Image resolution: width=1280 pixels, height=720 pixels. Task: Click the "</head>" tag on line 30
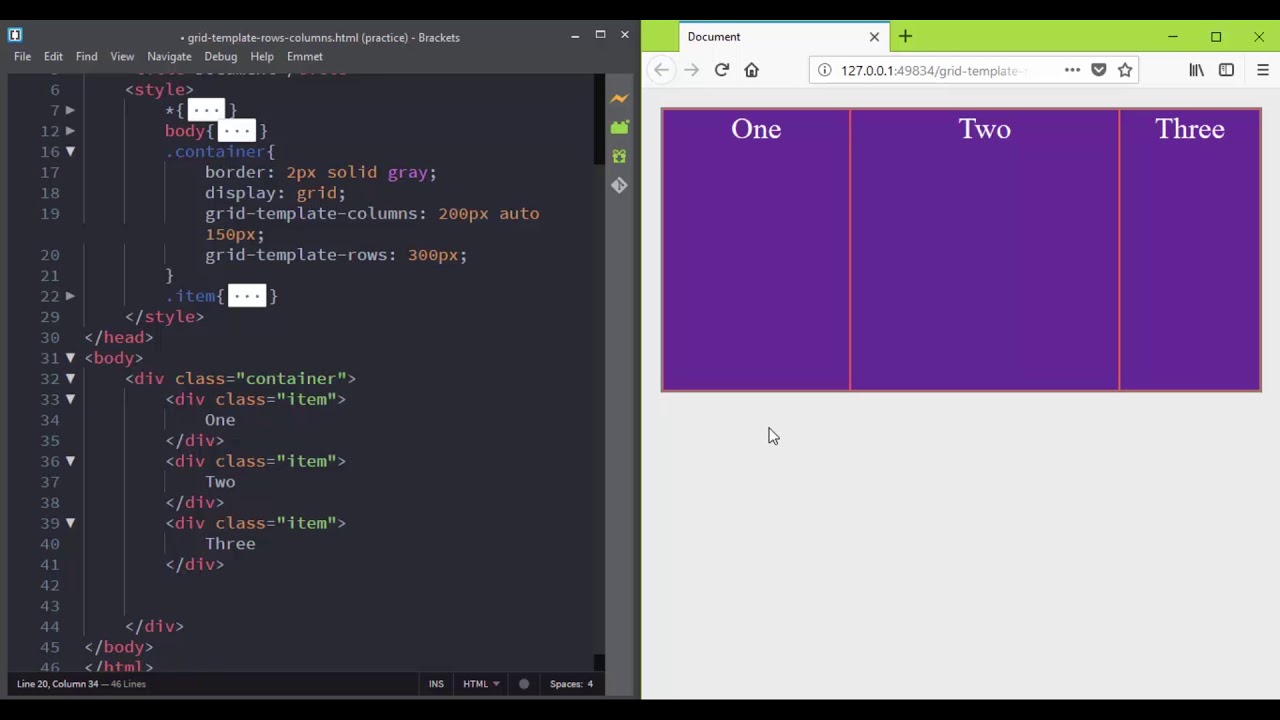119,337
